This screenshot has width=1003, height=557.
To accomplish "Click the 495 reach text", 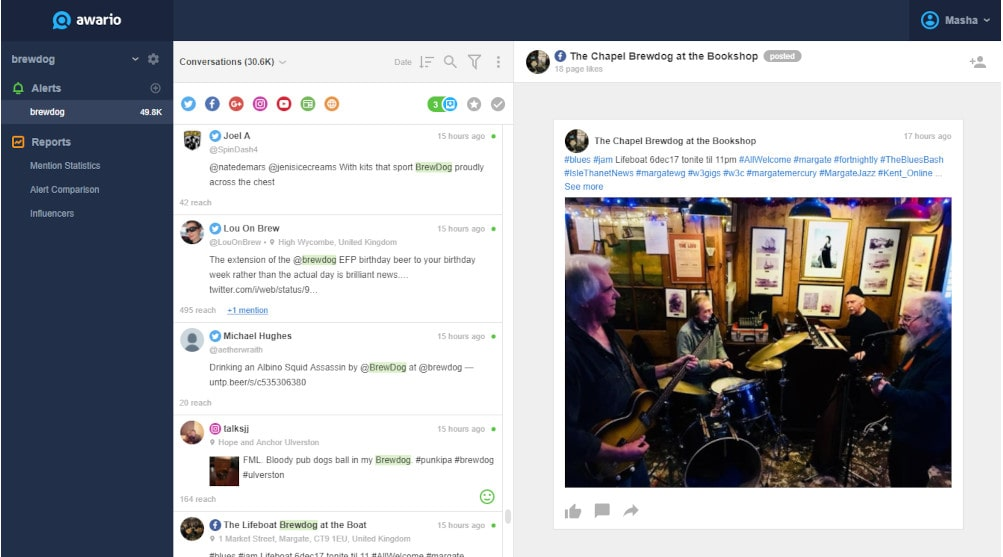I will coord(198,310).
